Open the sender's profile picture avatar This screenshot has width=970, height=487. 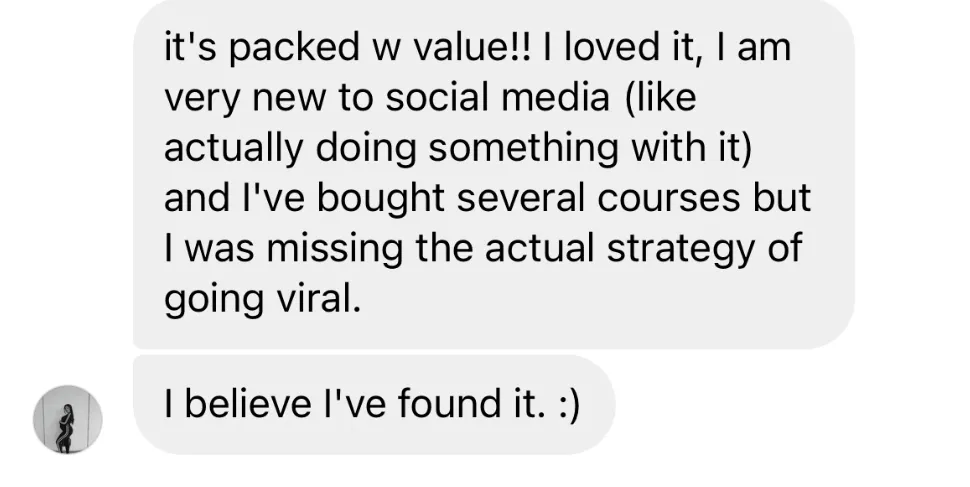[x=67, y=420]
